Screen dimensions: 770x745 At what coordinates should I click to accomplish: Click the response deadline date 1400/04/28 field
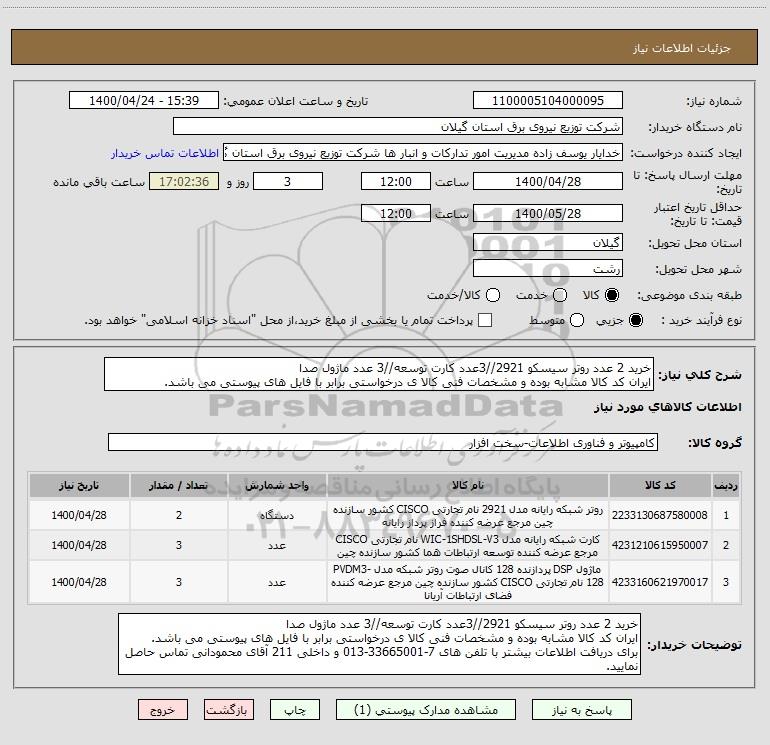pos(548,182)
